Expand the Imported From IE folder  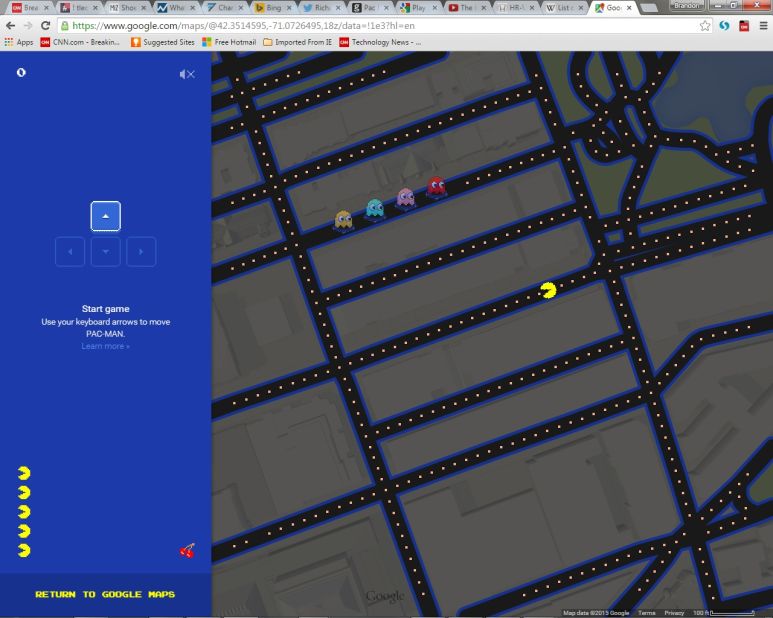298,42
